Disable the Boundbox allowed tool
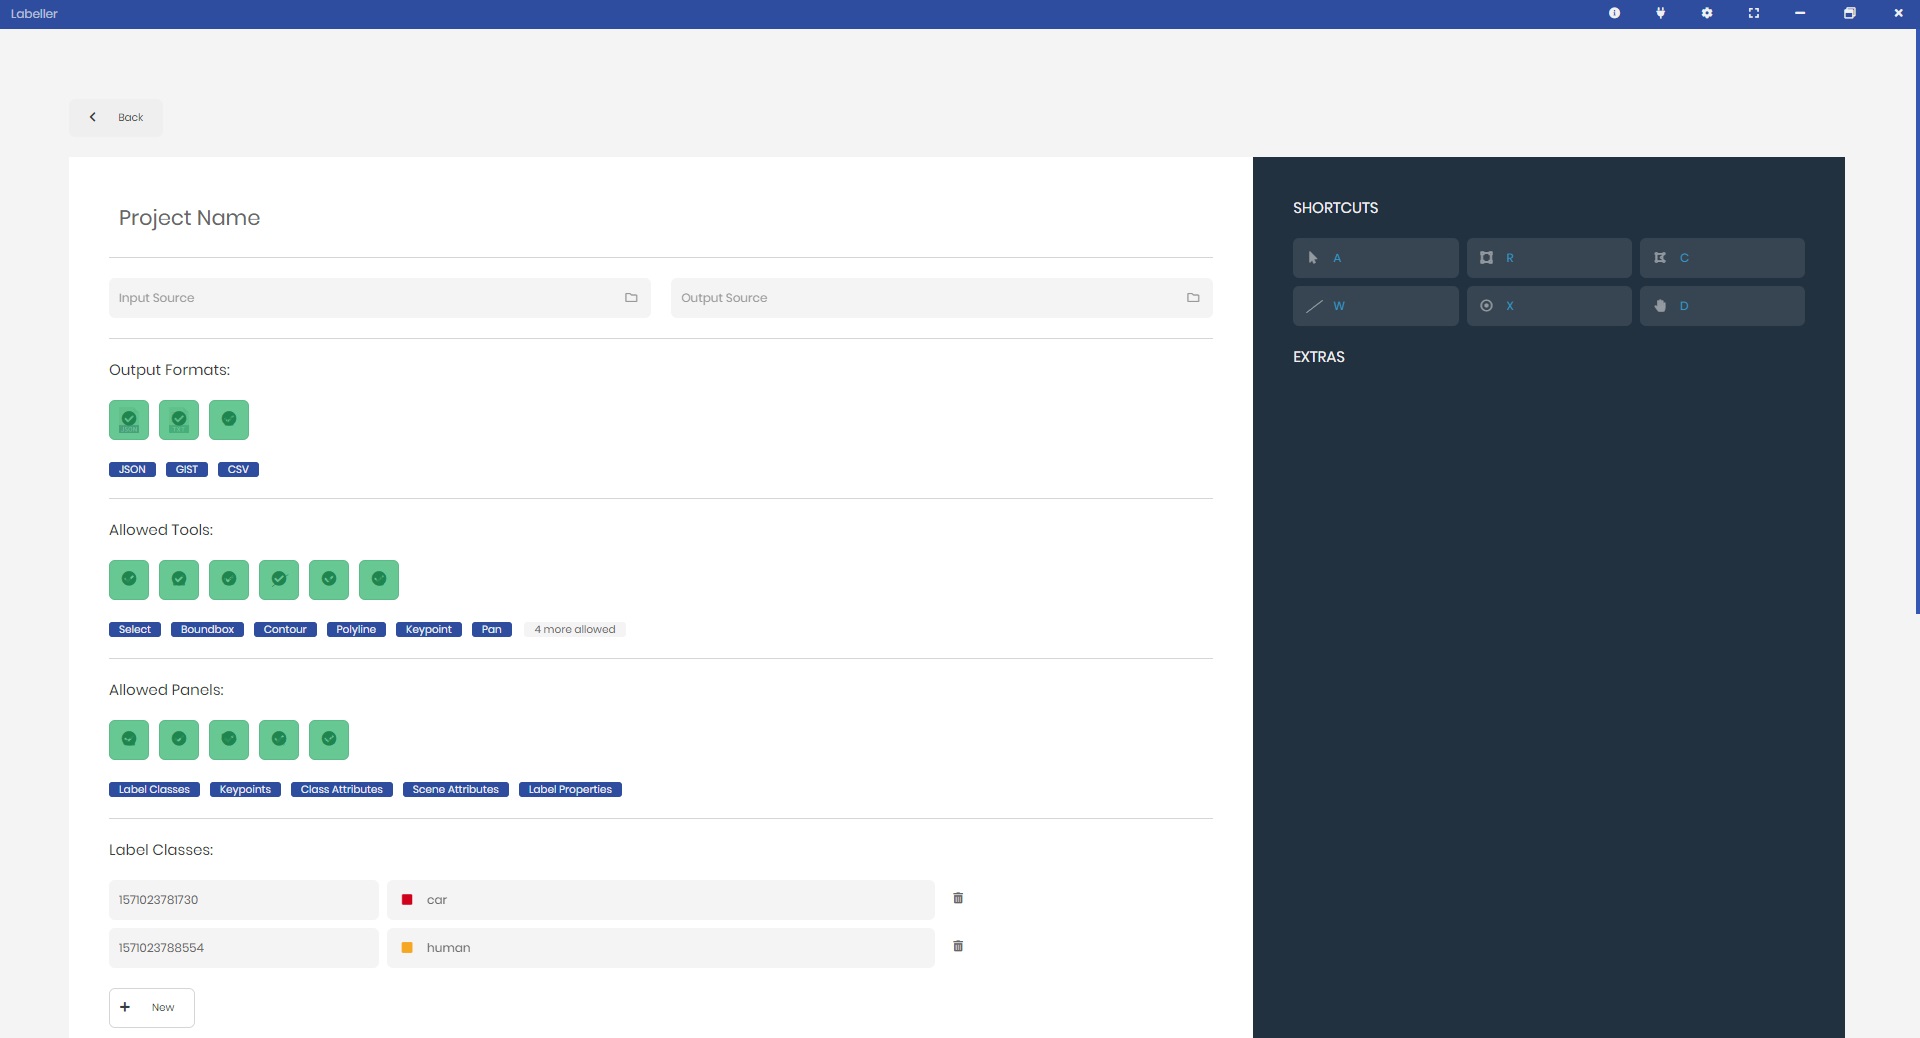Image resolution: width=1920 pixels, height=1038 pixels. tap(179, 580)
